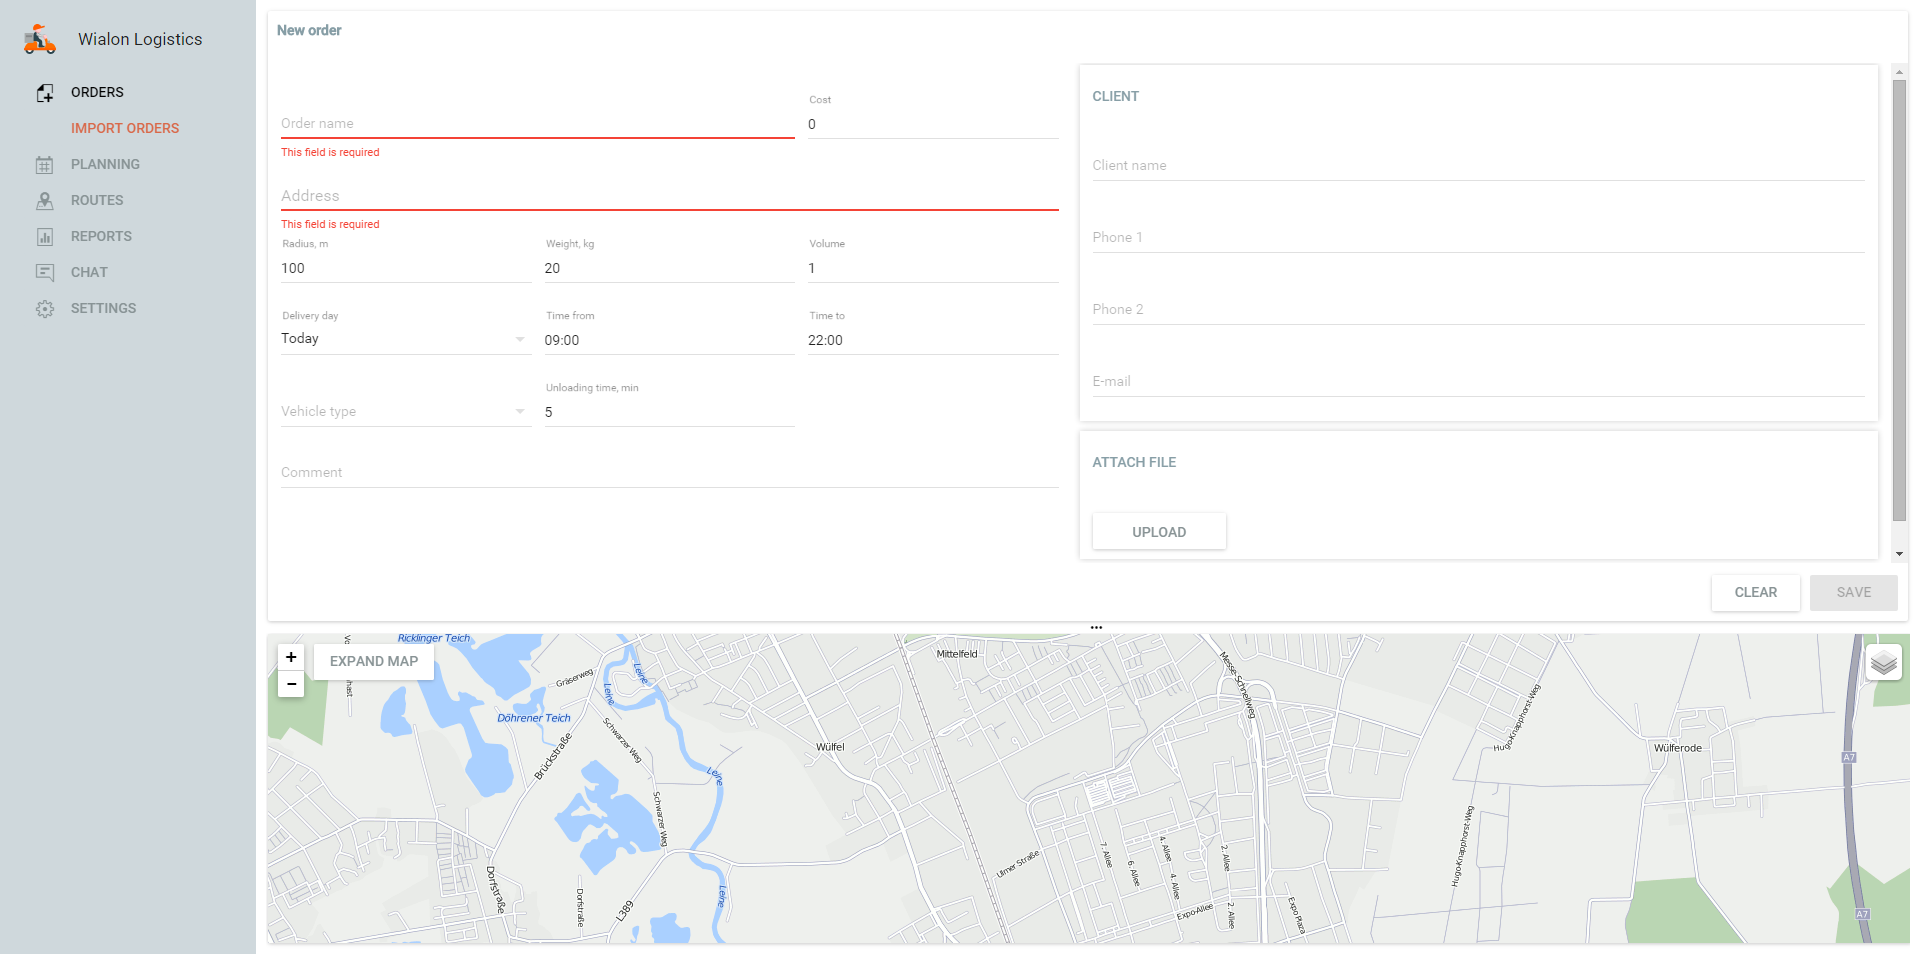The width and height of the screenshot is (1920, 954).
Task: Zoom out on the map
Action: (291, 684)
